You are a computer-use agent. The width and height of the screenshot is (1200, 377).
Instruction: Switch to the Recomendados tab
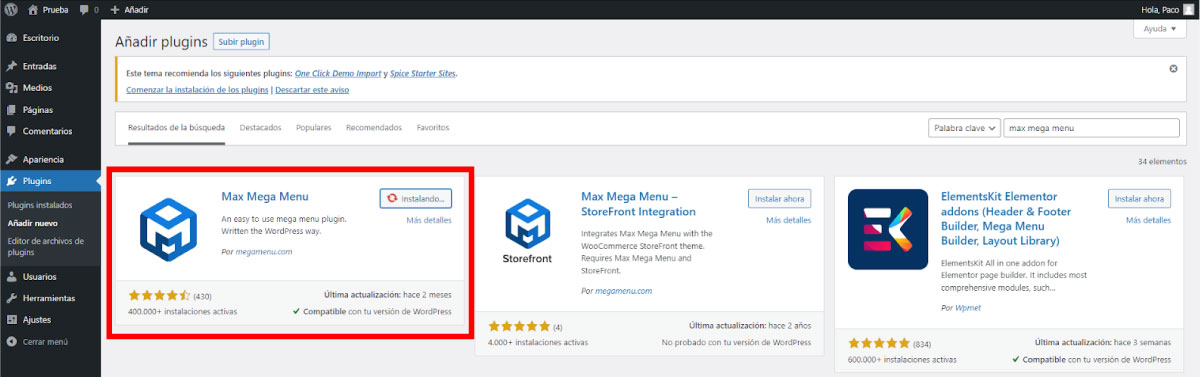tap(374, 128)
